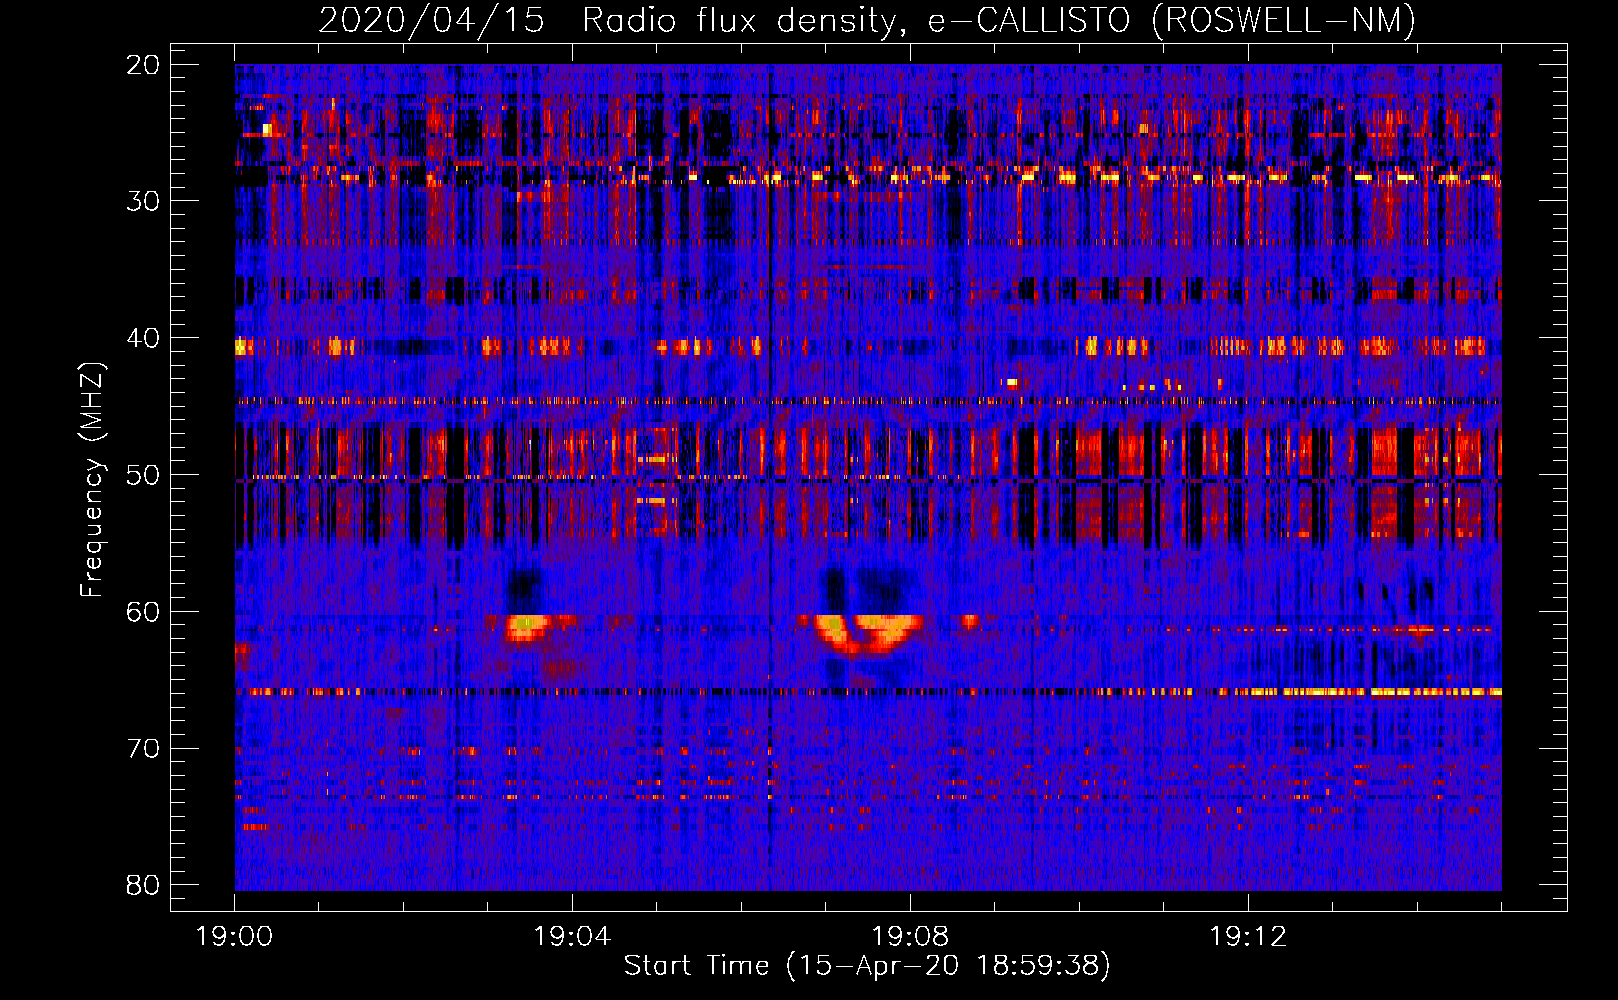Click the 30 MHz frequency tick label
The width and height of the screenshot is (1618, 1000).
pos(144,201)
